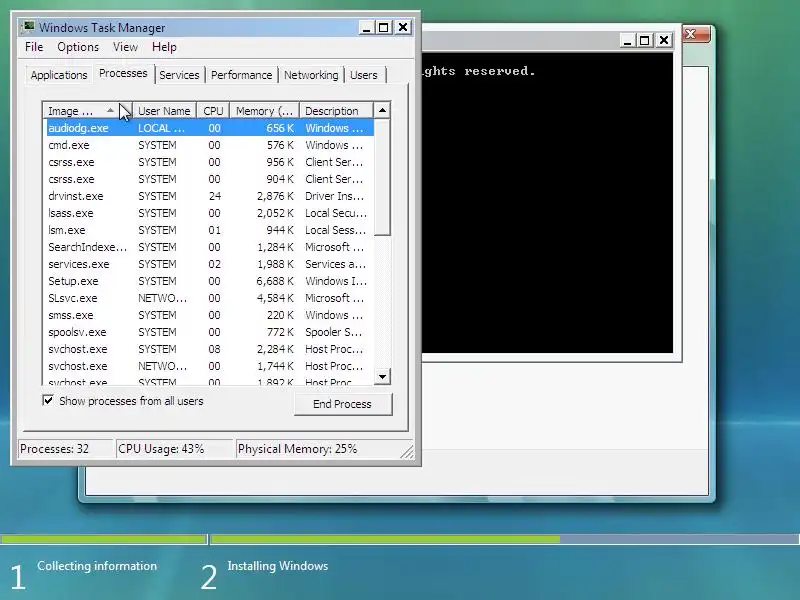Open the File menu

click(34, 47)
